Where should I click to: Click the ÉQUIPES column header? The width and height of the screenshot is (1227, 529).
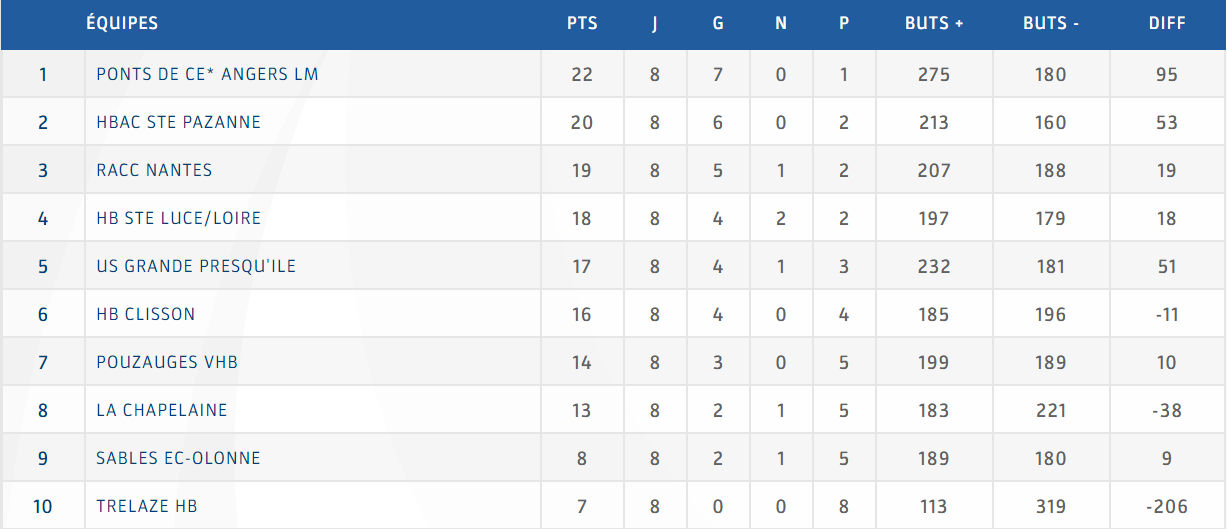click(x=122, y=23)
